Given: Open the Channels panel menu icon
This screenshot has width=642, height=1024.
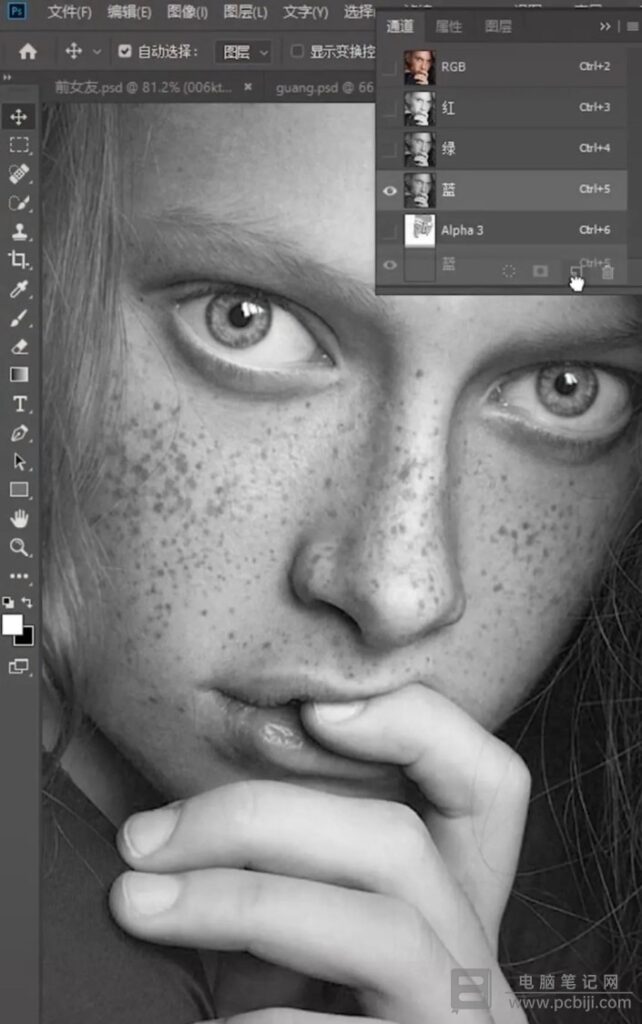Looking at the screenshot, I should pyautogui.click(x=632, y=26).
